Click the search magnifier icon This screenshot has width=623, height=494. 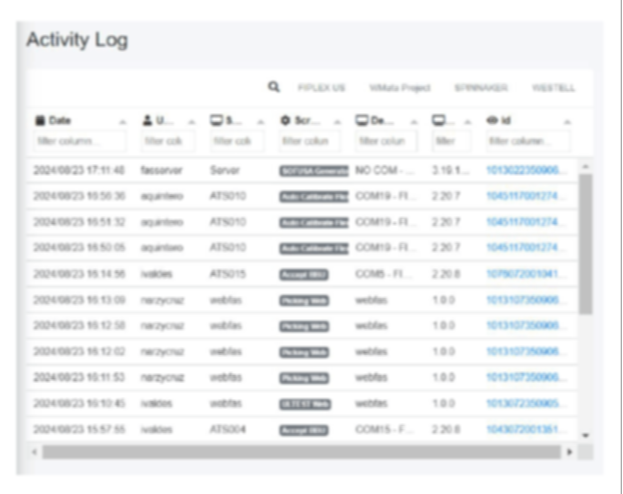point(274,87)
